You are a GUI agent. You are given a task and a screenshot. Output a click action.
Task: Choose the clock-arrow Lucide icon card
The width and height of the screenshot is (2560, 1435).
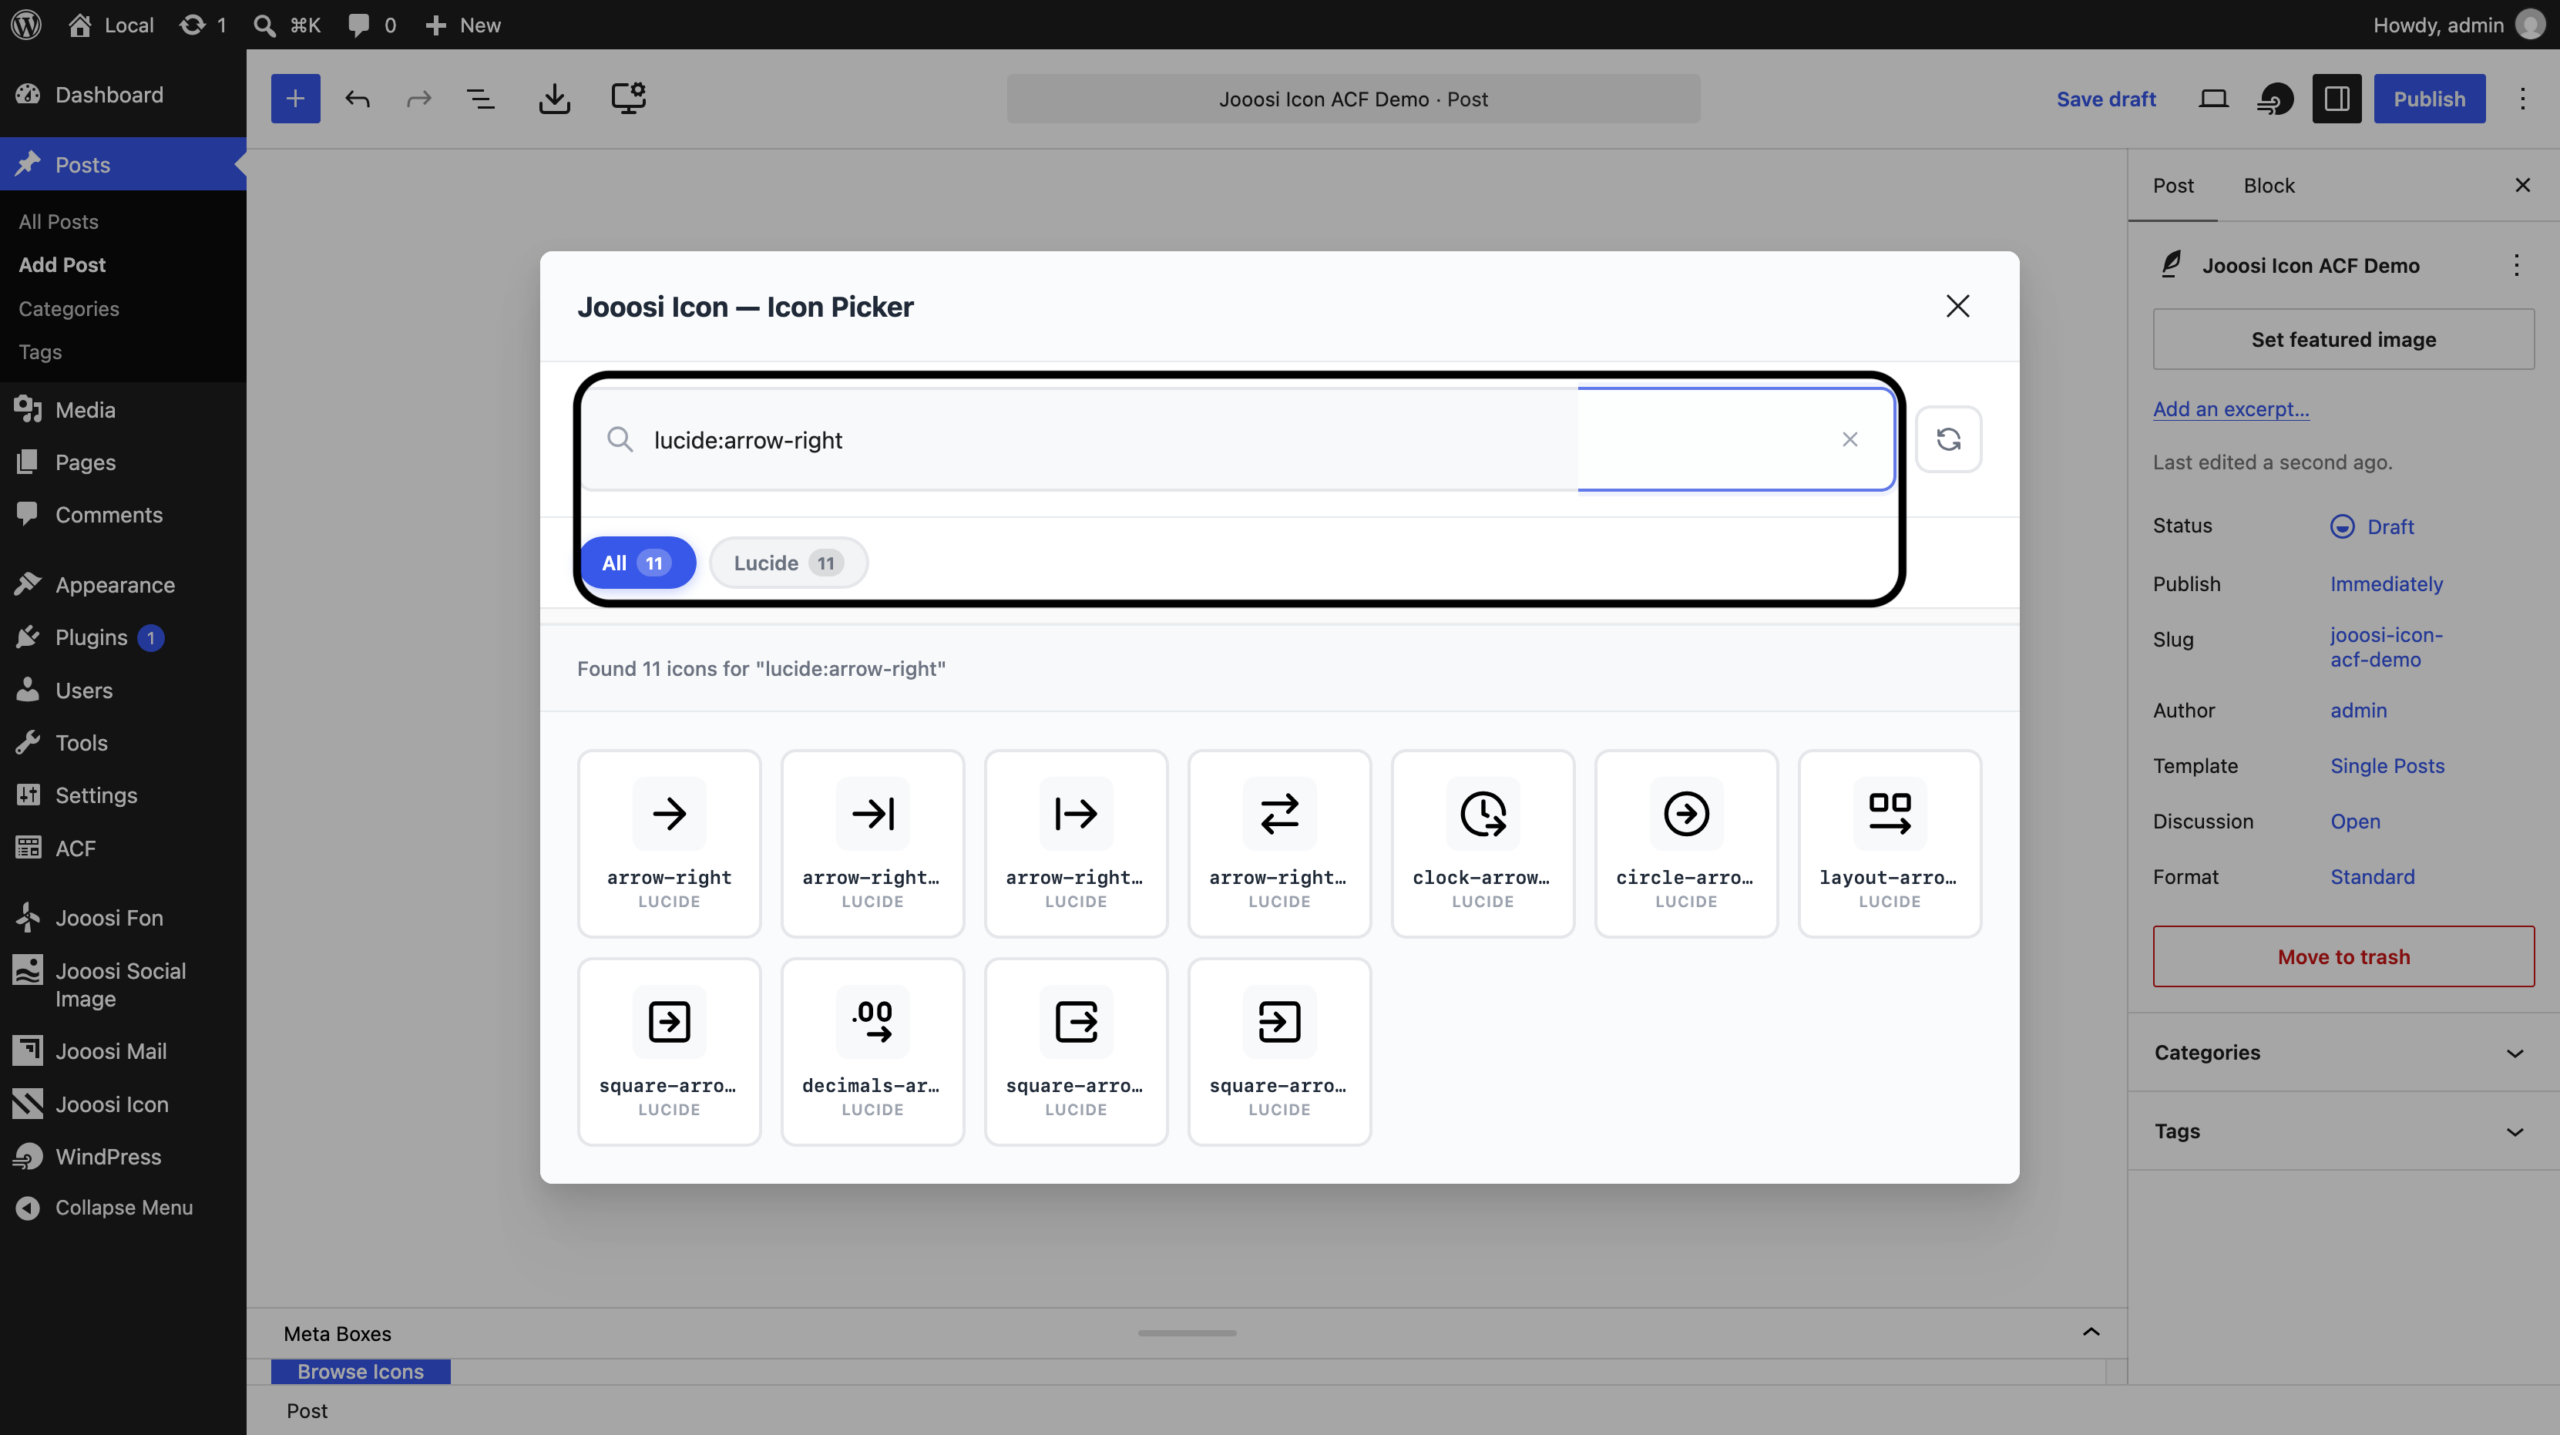(x=1482, y=843)
